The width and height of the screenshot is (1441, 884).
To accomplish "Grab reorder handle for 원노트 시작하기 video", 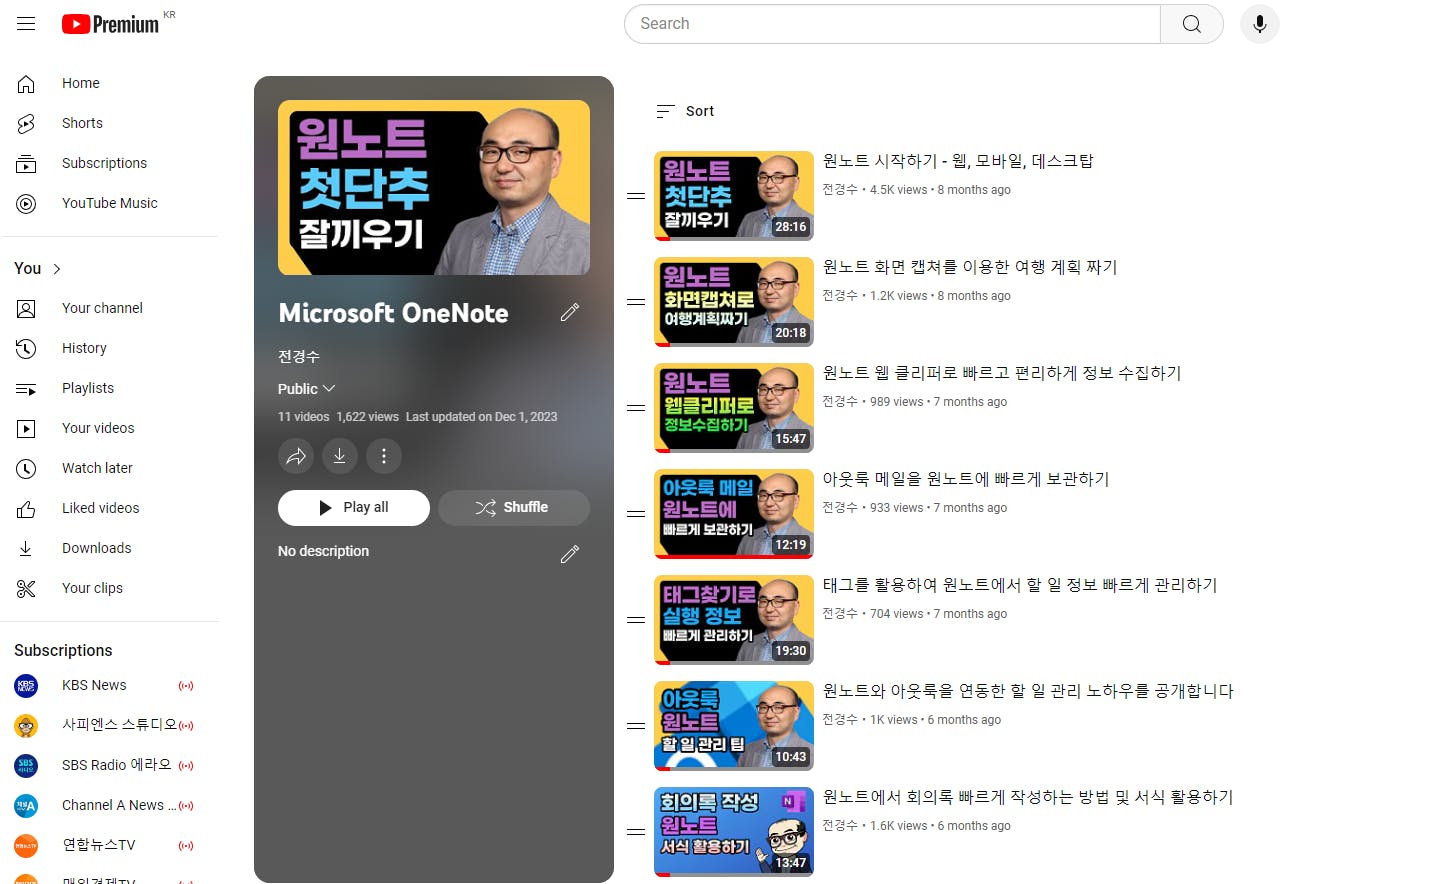I will tap(636, 196).
